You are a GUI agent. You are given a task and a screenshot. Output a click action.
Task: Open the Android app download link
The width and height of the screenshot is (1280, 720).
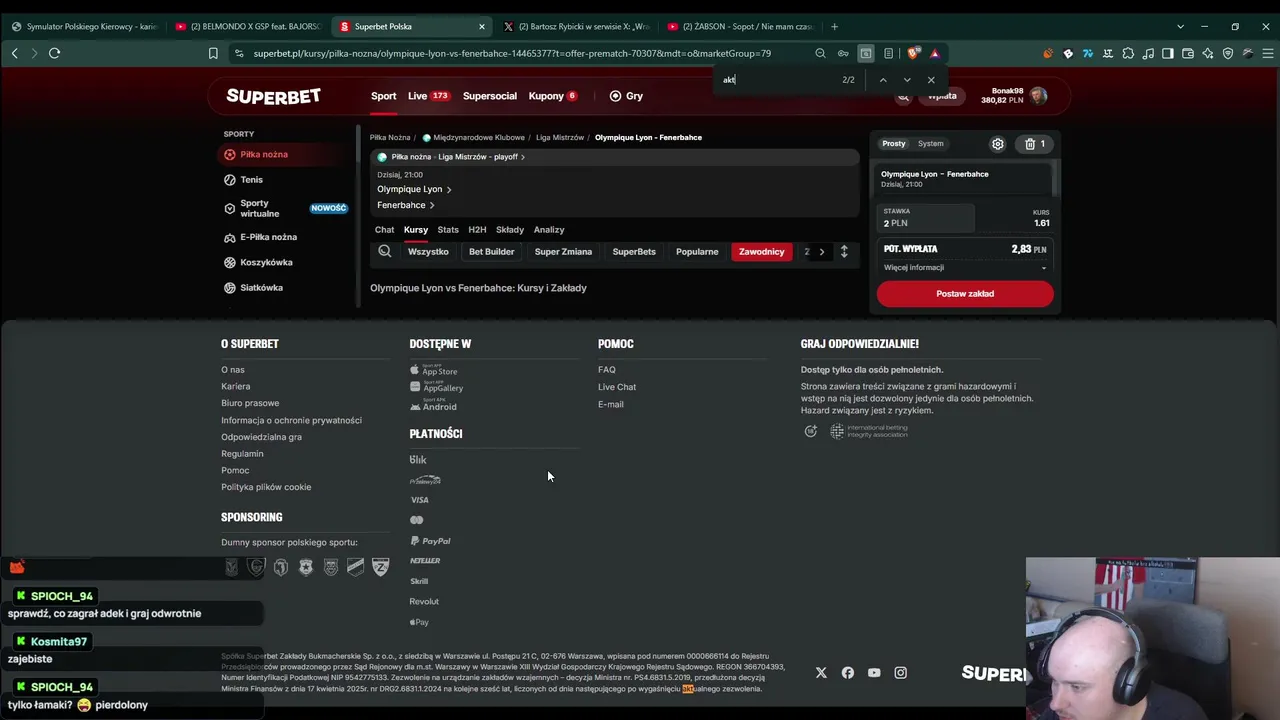tap(433, 406)
